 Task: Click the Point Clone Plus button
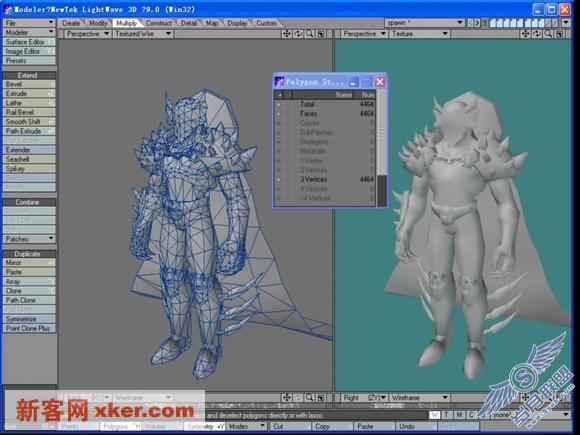pos(29,328)
